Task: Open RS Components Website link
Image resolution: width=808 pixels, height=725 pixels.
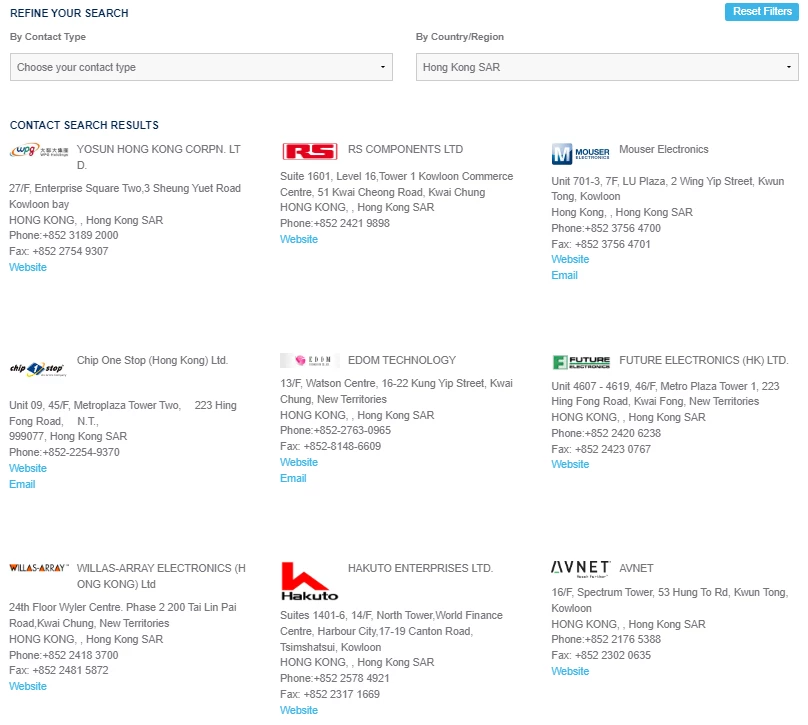Action: (x=299, y=239)
